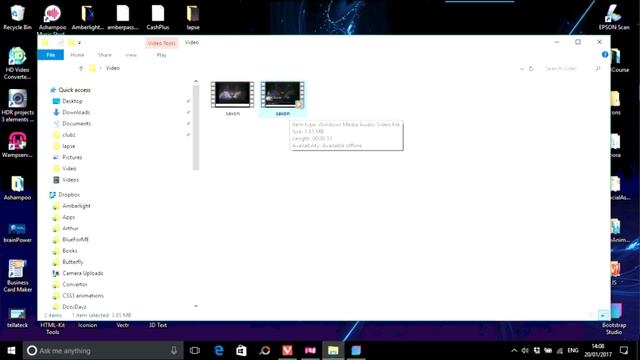Viewport: 640px width, 360px height.
Task: Click the ENG language indicator
Action: point(573,351)
